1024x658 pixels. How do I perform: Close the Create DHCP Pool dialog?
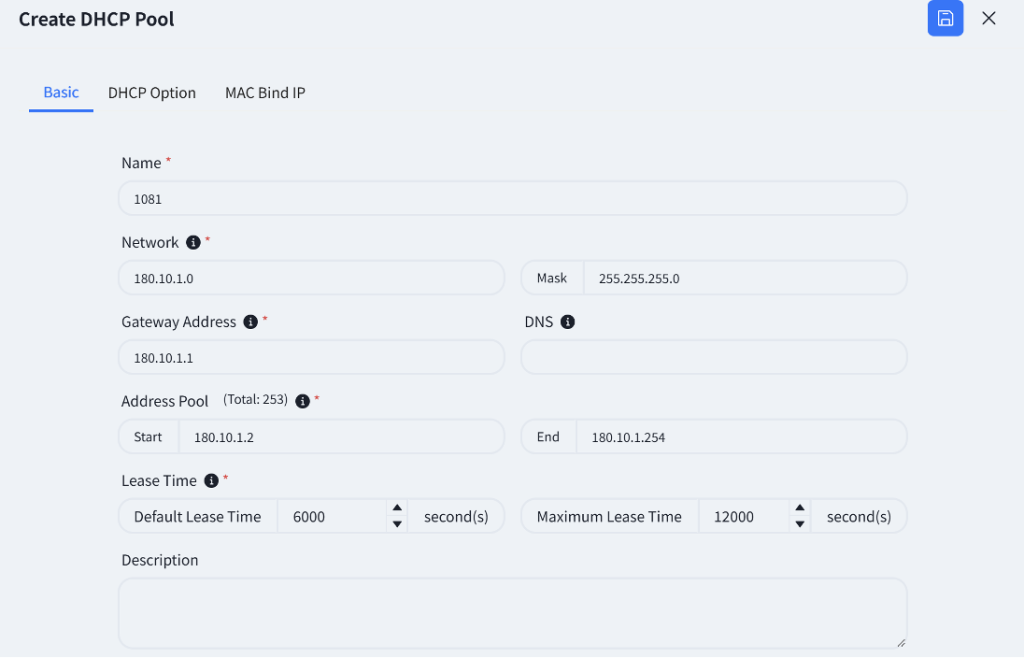[x=989, y=18]
